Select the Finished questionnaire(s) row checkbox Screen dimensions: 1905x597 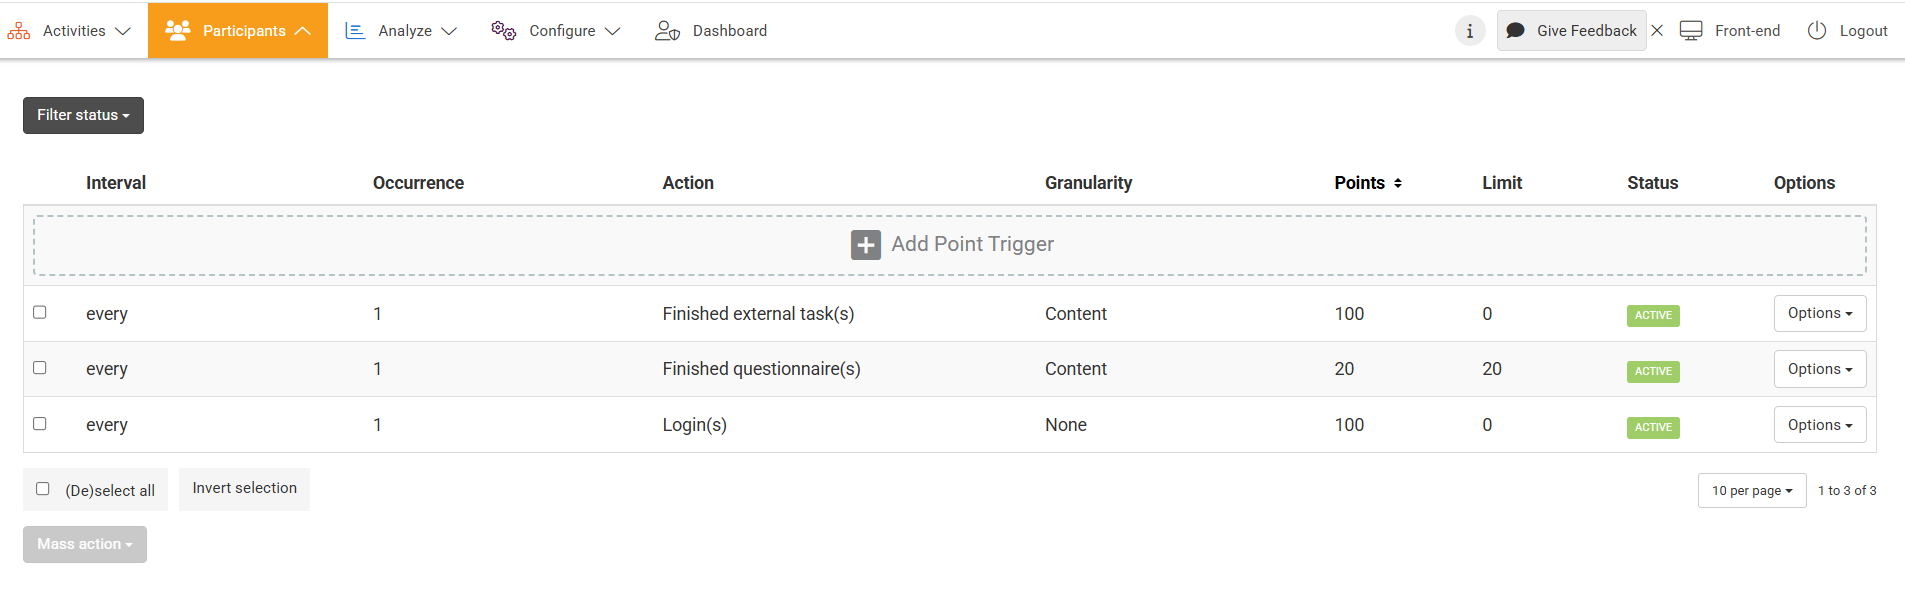pos(40,368)
